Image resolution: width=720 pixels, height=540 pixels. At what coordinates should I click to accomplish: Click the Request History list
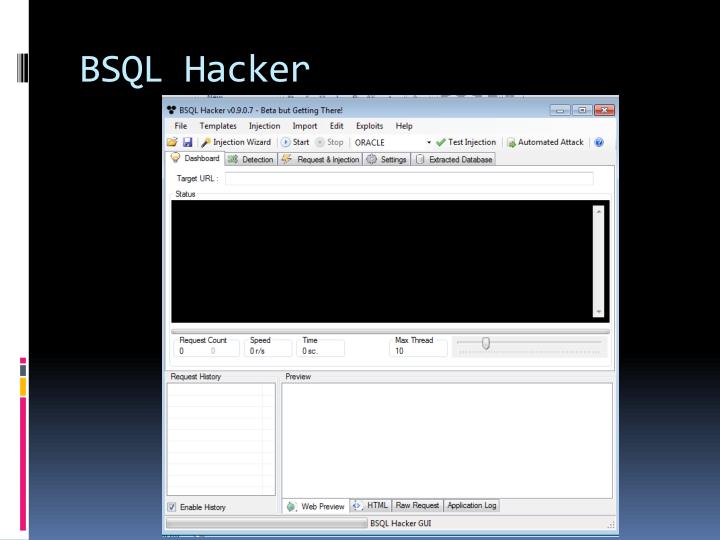click(221, 439)
